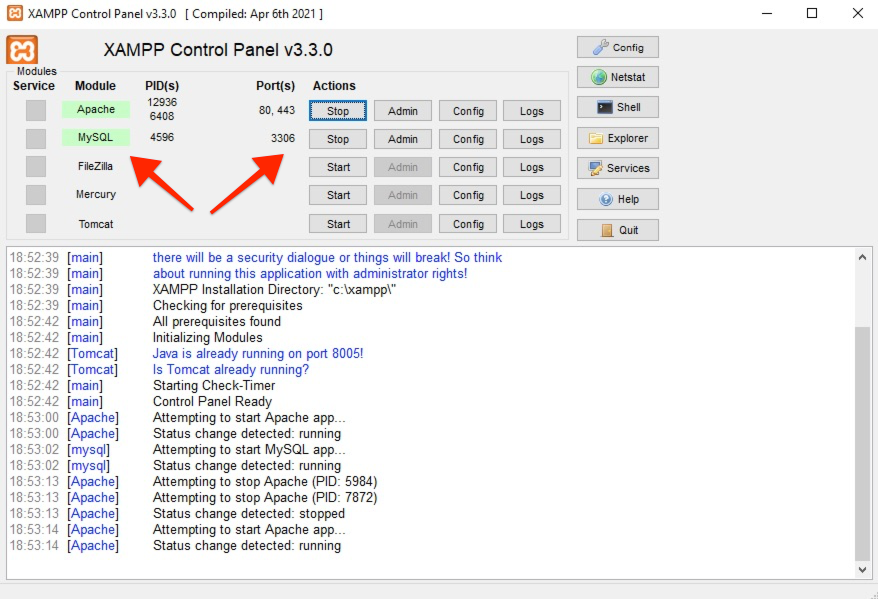Maximize the XAMPP Control Panel window

pyautogui.click(x=812, y=13)
